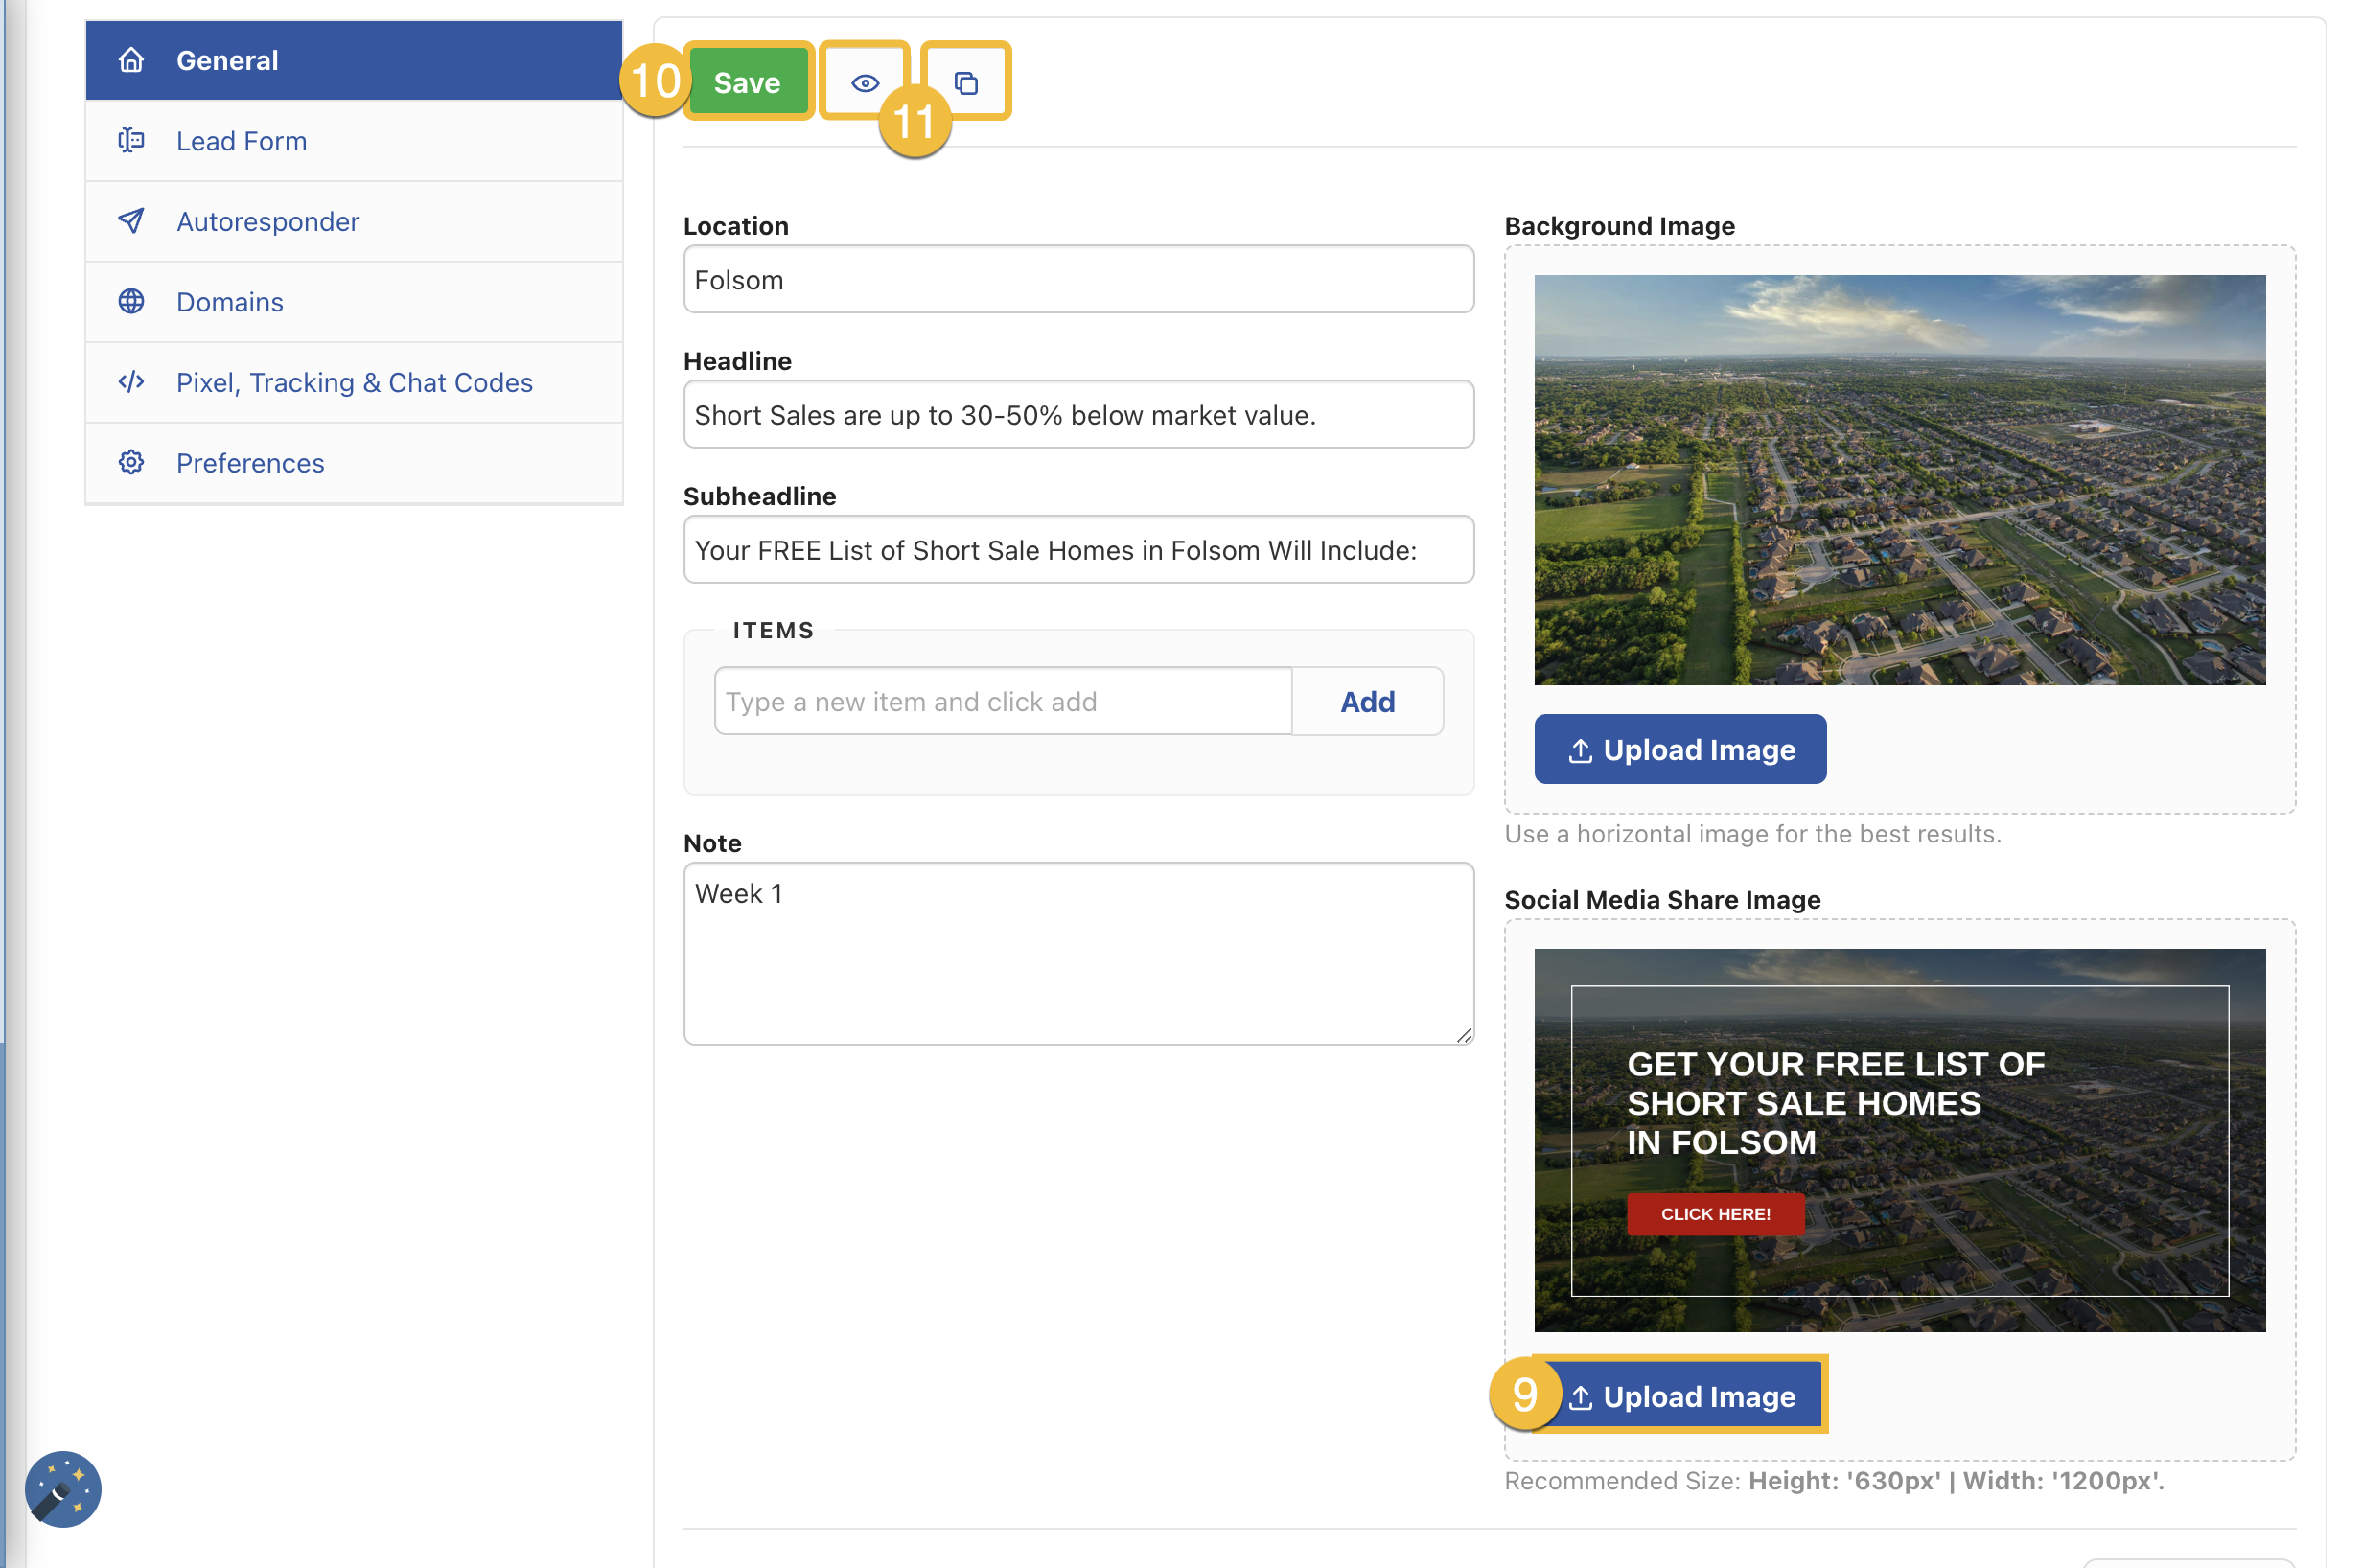This screenshot has height=1568, width=2362.
Task: Click the eye preview icon button
Action: [864, 82]
